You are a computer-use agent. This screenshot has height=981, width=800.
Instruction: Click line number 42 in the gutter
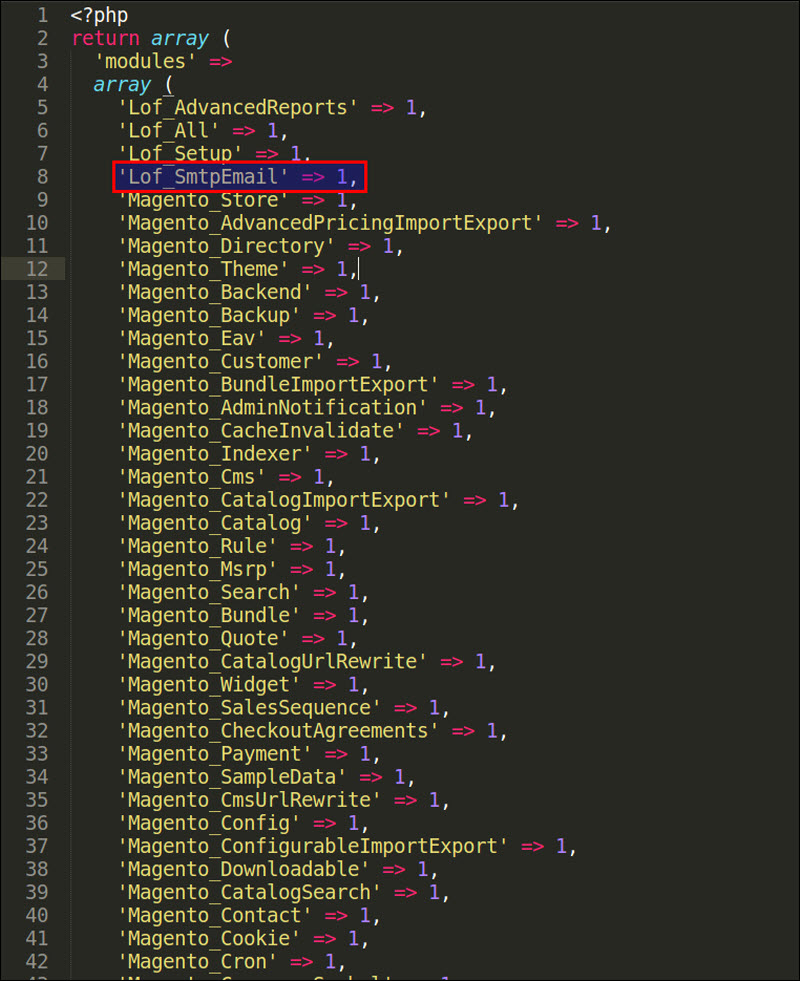tap(37, 961)
